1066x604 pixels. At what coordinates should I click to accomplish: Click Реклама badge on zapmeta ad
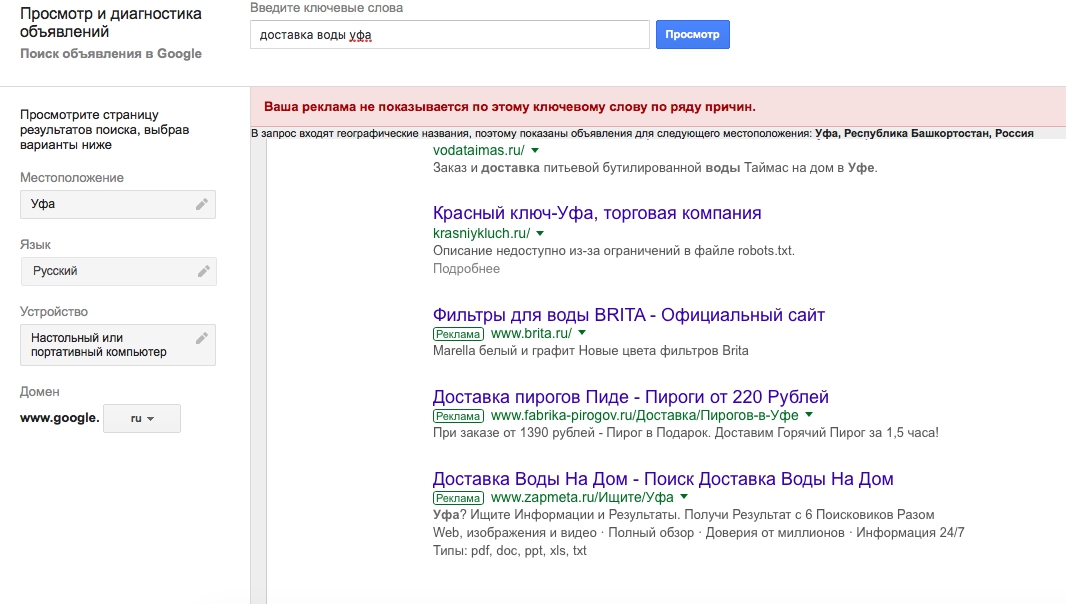pos(458,498)
